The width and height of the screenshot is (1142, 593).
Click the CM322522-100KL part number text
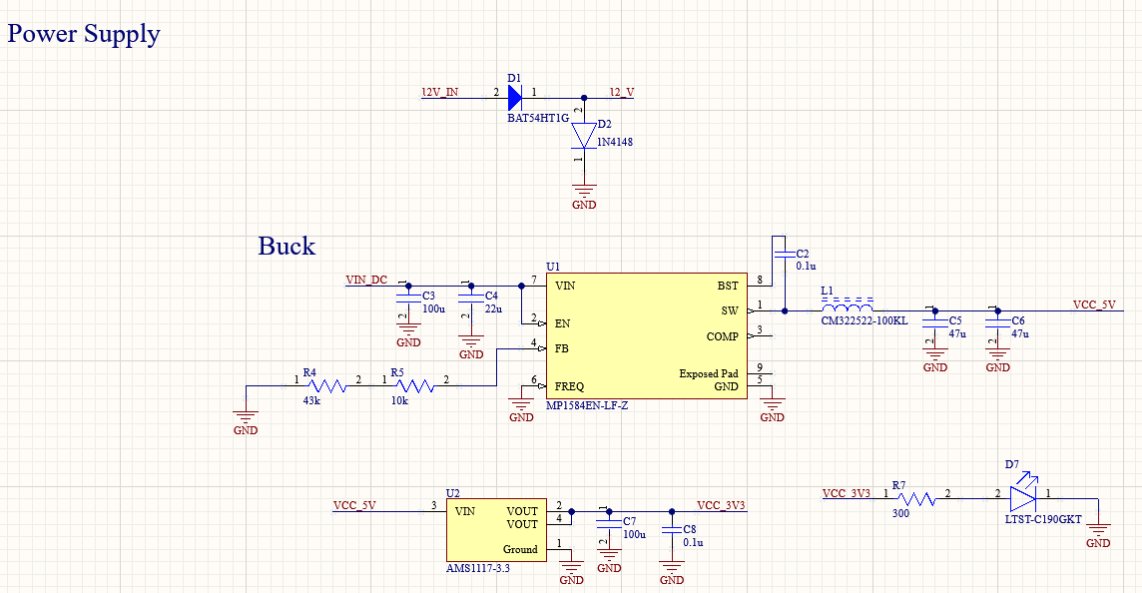865,321
